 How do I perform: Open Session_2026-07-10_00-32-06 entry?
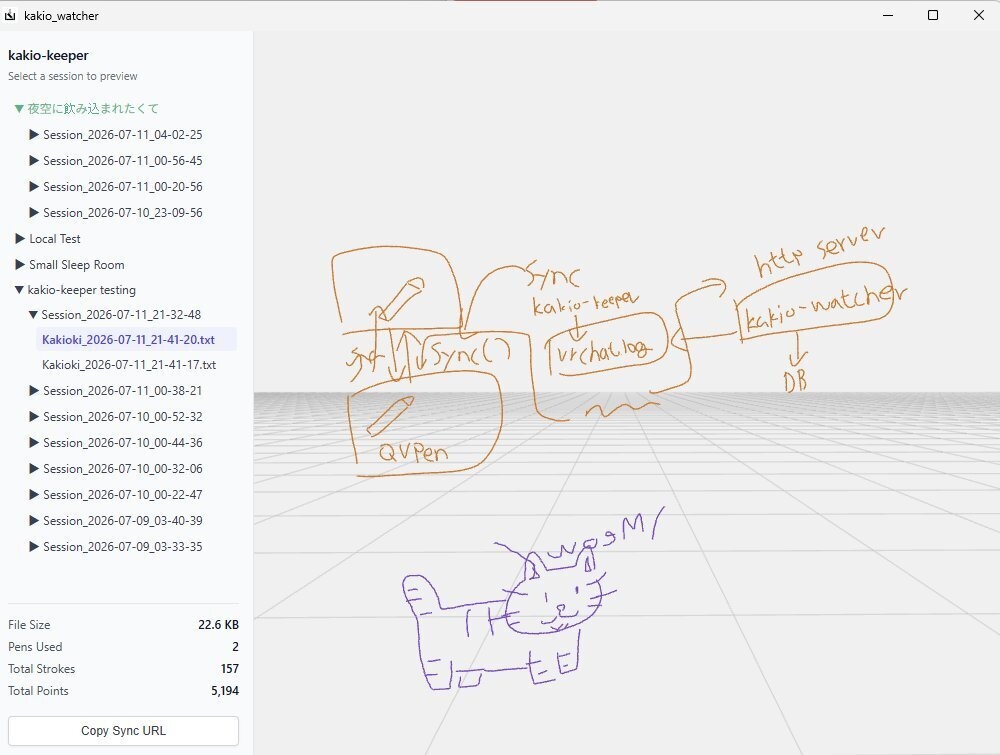pyautogui.click(x=116, y=469)
